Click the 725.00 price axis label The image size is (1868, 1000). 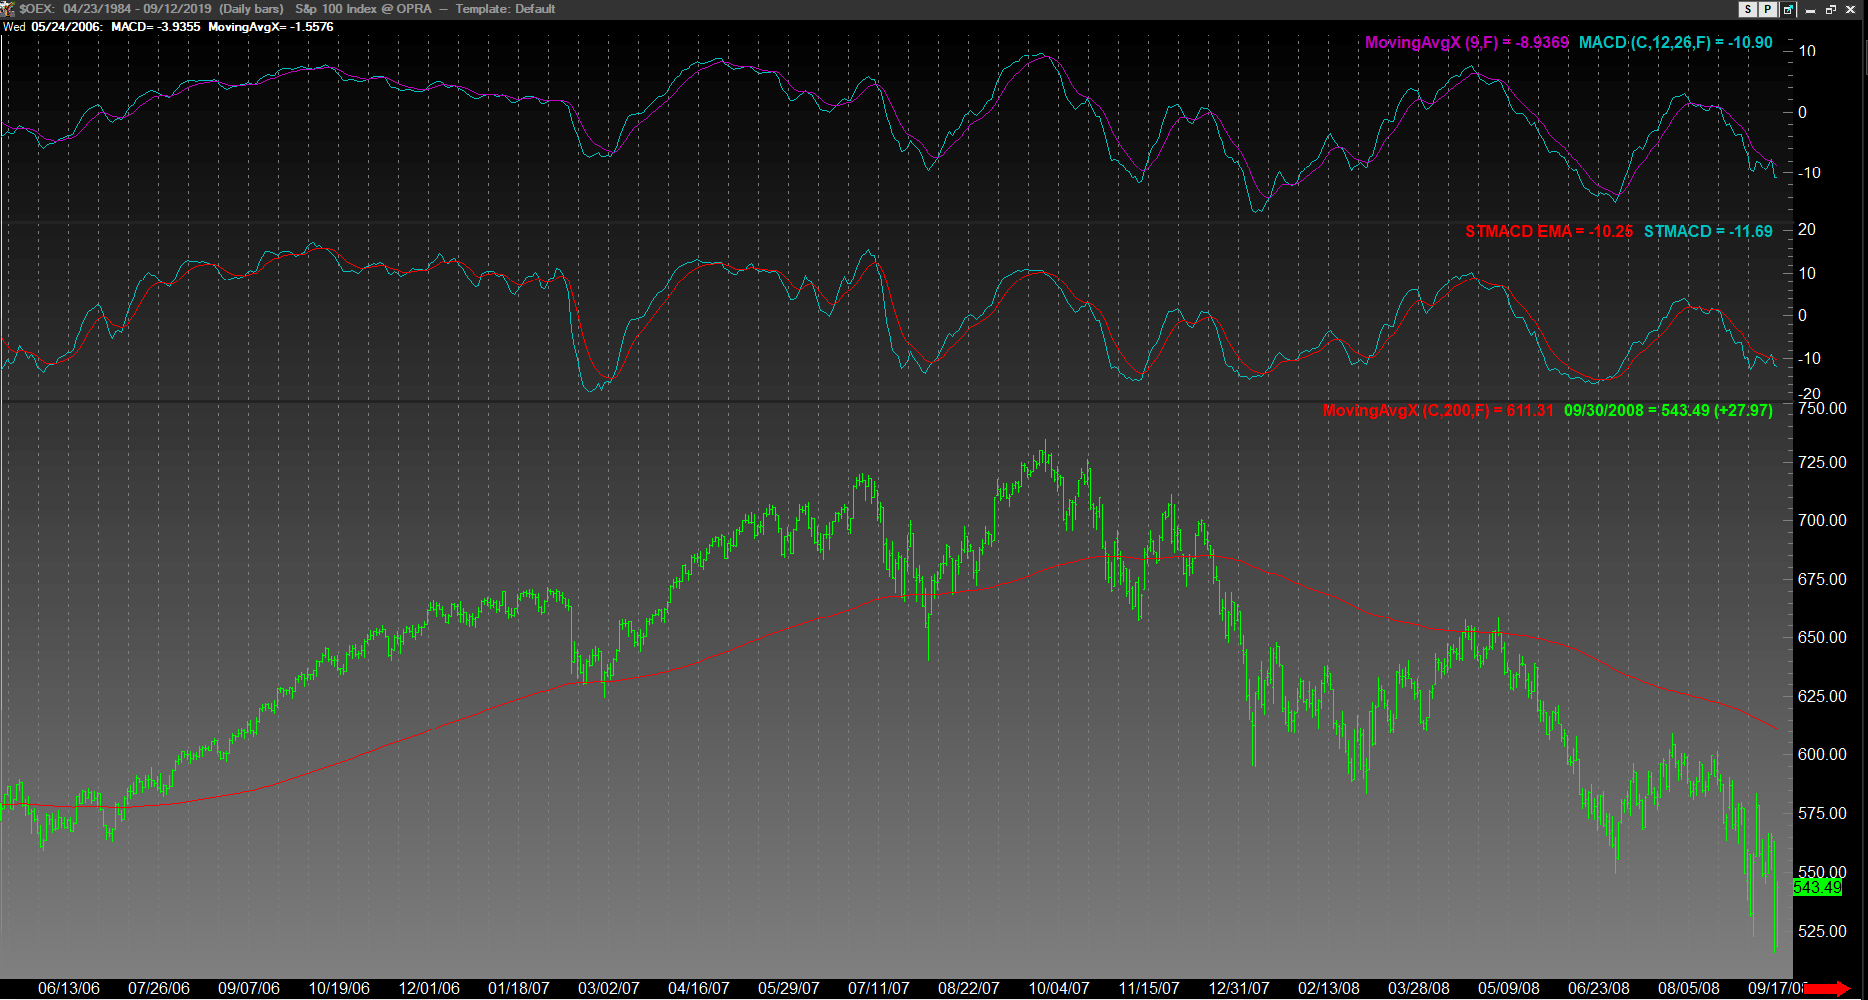click(1822, 462)
